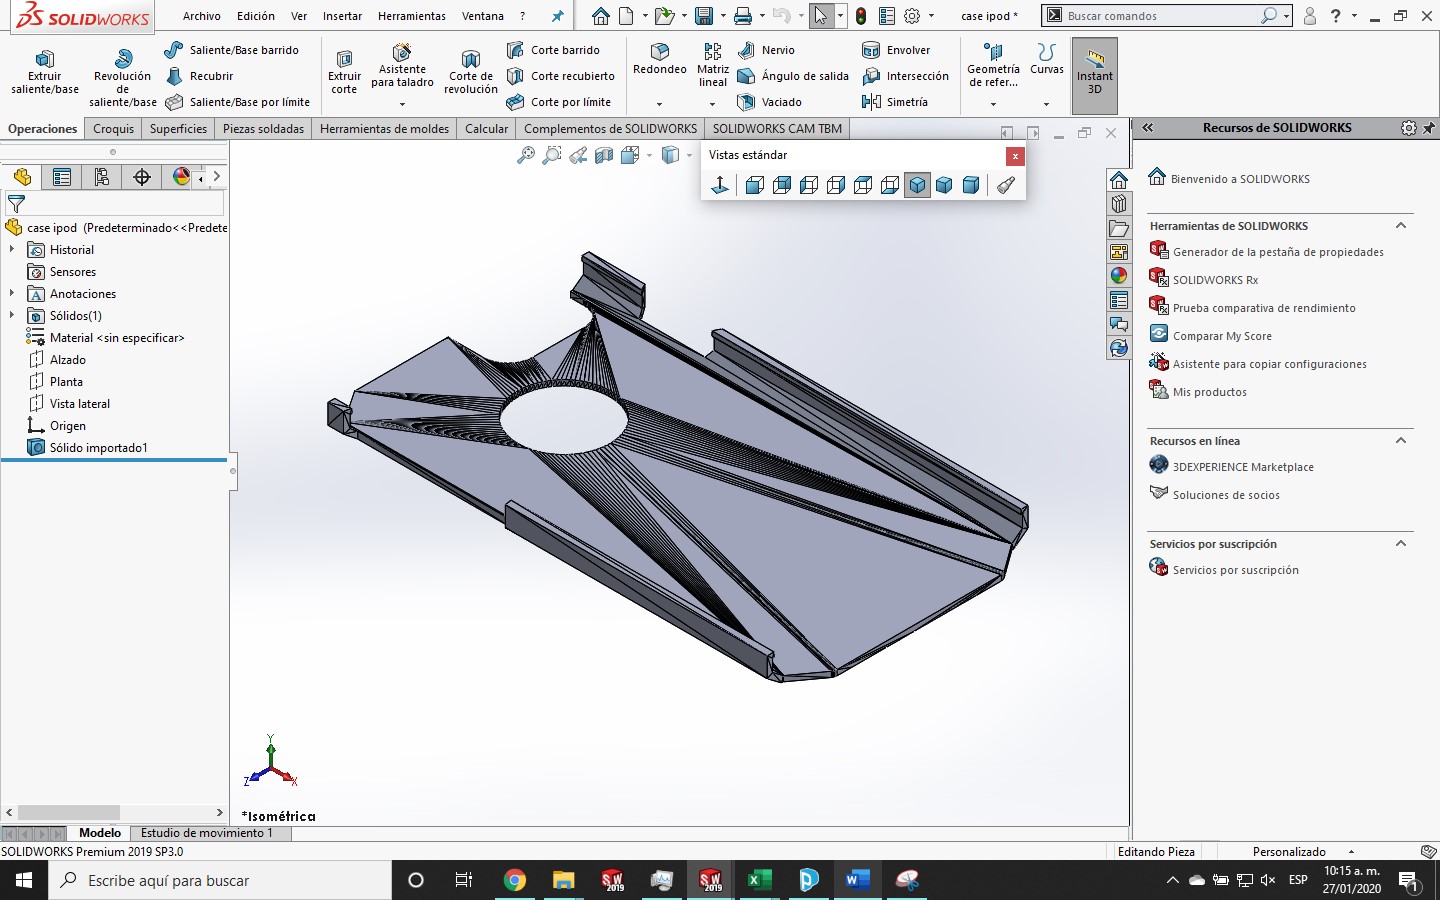The width and height of the screenshot is (1440, 900).
Task: Select the Envolver feature
Action: coord(896,50)
